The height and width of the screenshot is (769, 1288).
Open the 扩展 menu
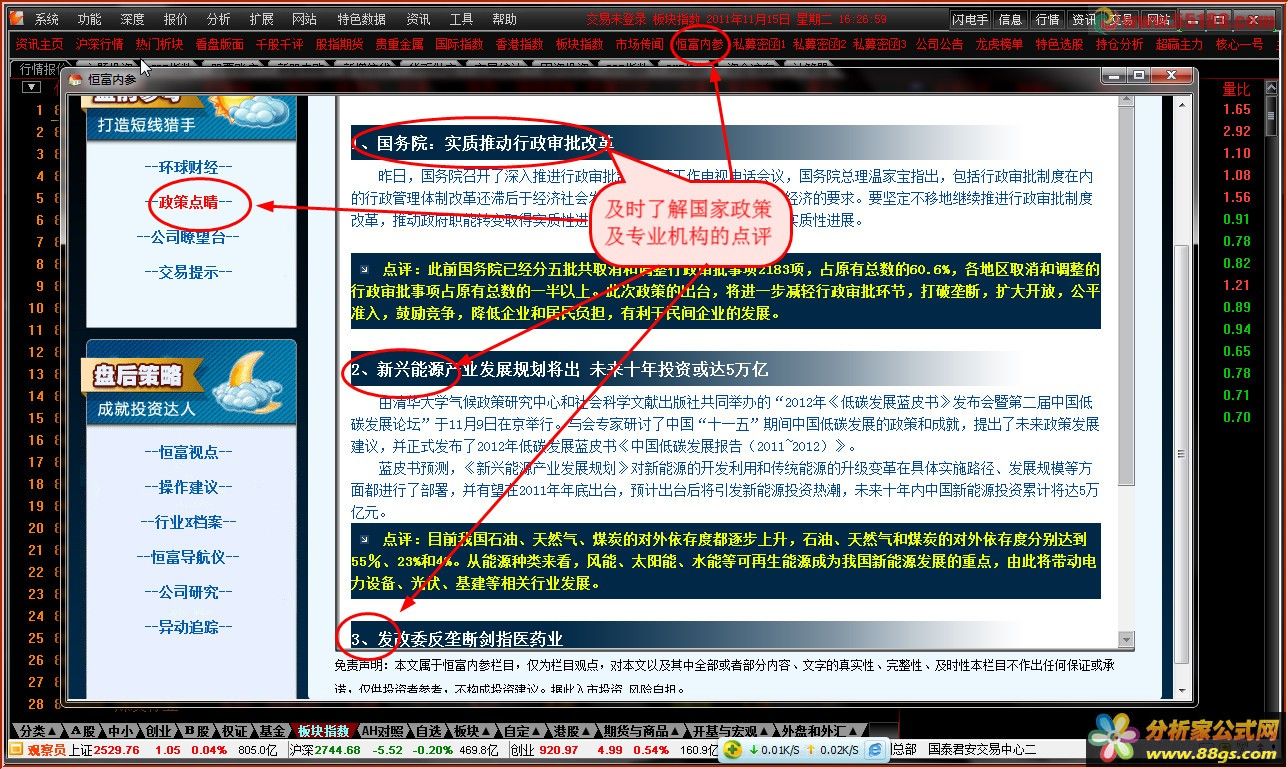pyautogui.click(x=261, y=19)
